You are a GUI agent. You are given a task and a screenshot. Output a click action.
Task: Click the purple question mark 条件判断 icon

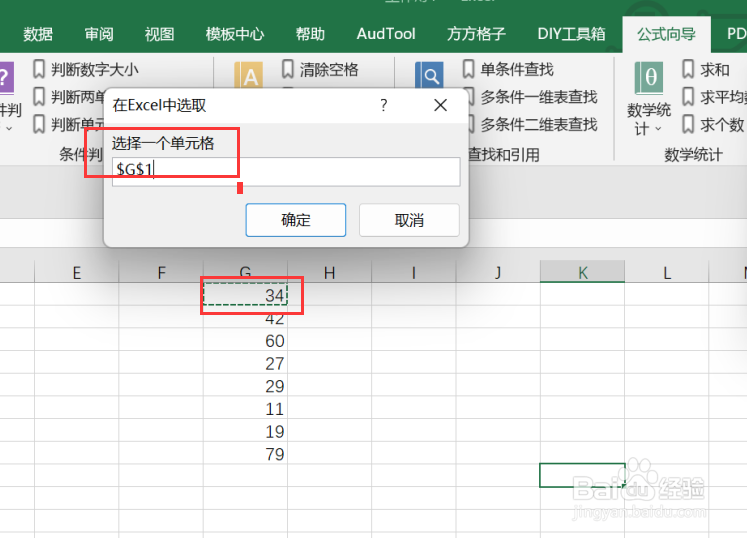coord(6,77)
